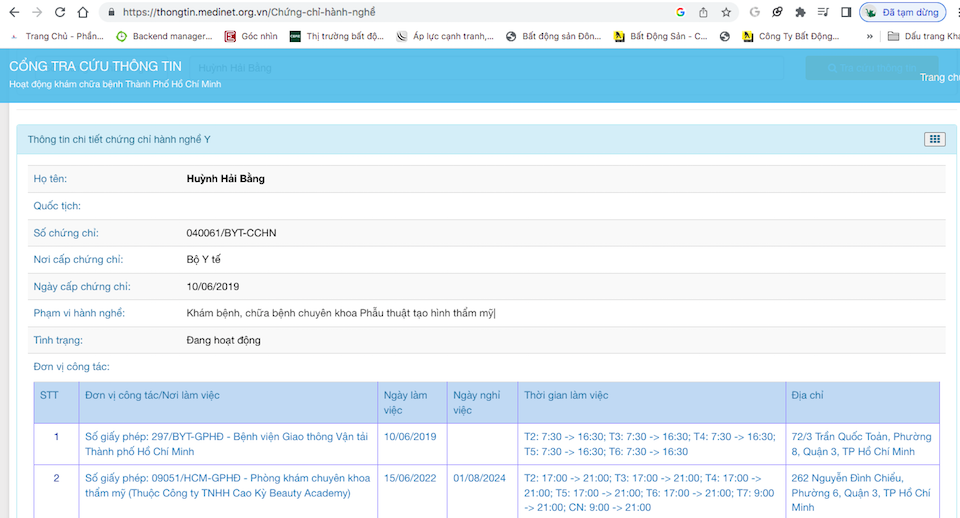Click the grid view icon in panel header
960x518 pixels.
click(x=934, y=139)
